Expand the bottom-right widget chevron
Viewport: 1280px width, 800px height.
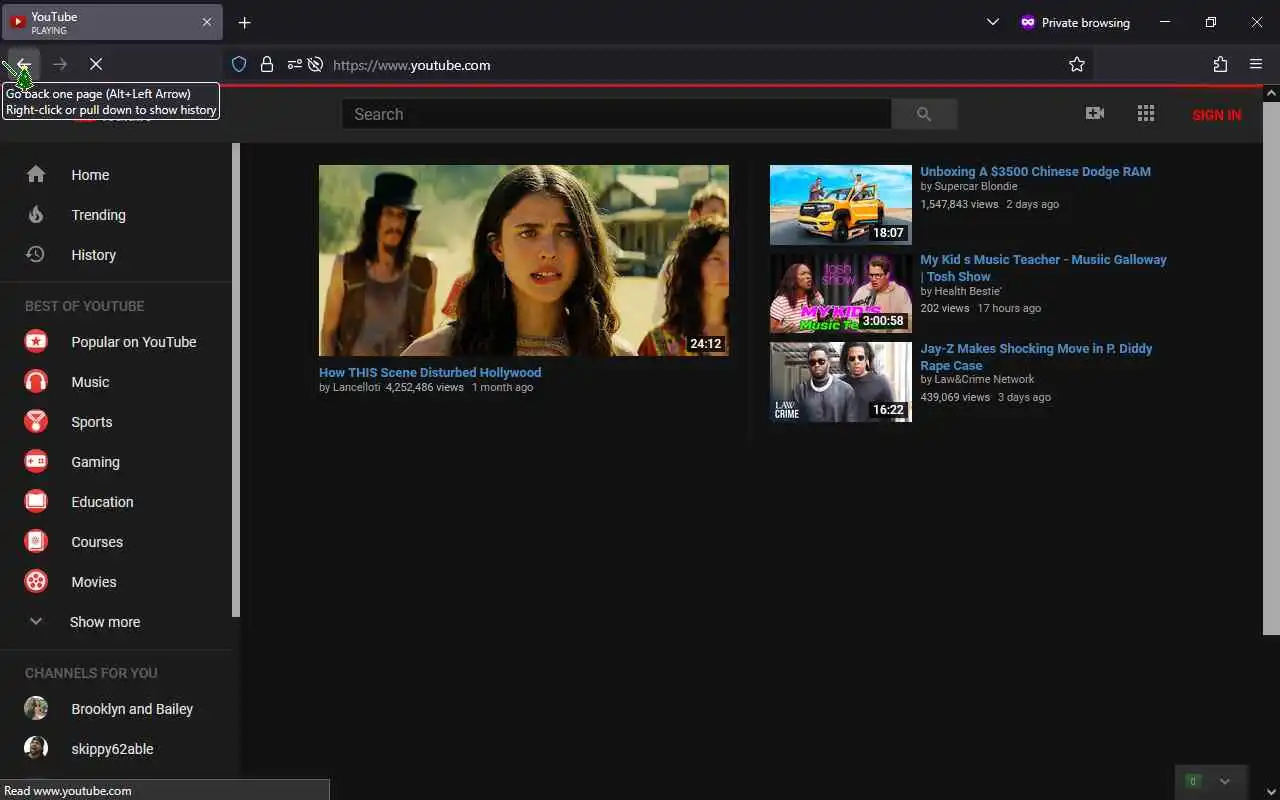pyautogui.click(x=1224, y=781)
